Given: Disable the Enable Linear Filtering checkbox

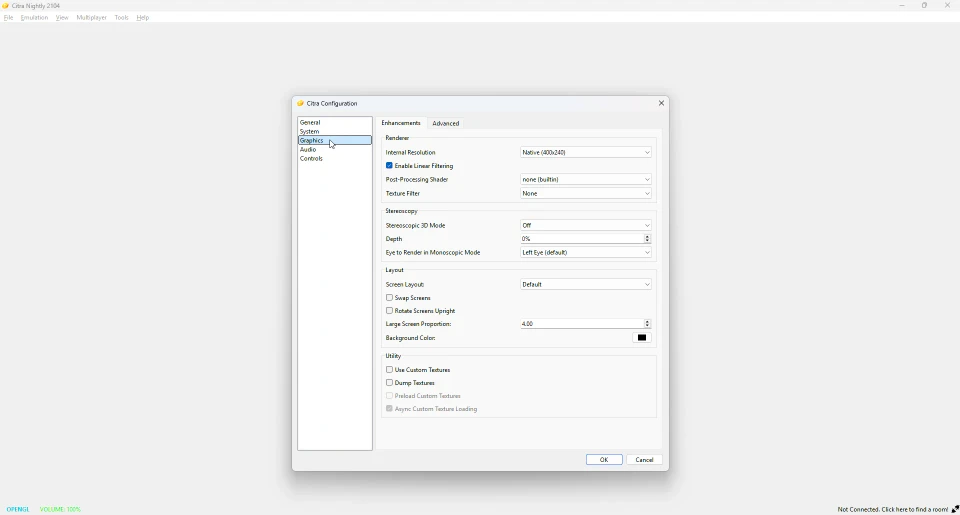Looking at the screenshot, I should pyautogui.click(x=389, y=166).
